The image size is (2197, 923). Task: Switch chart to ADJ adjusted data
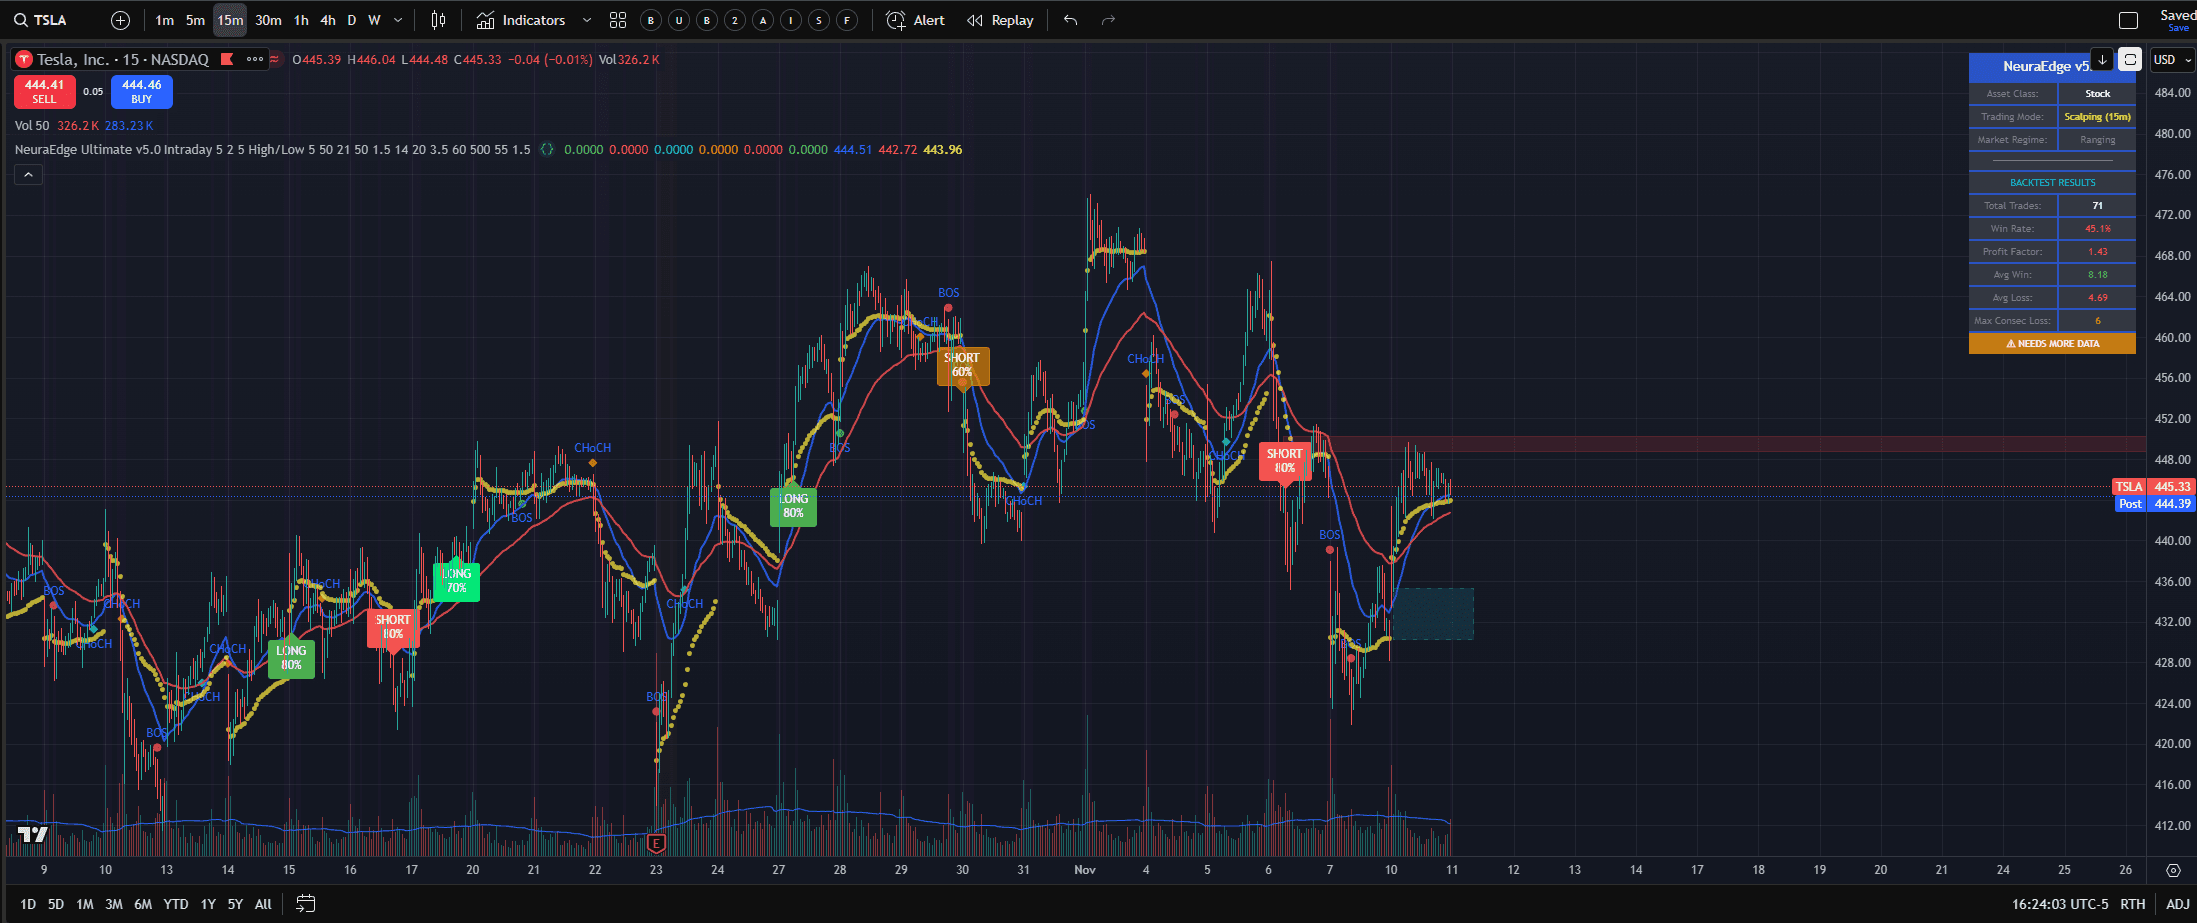coord(2176,903)
